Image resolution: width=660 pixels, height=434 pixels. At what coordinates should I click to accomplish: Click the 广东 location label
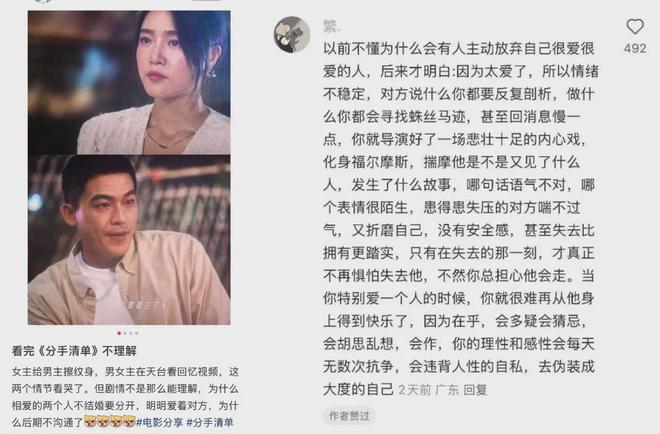coord(447,390)
